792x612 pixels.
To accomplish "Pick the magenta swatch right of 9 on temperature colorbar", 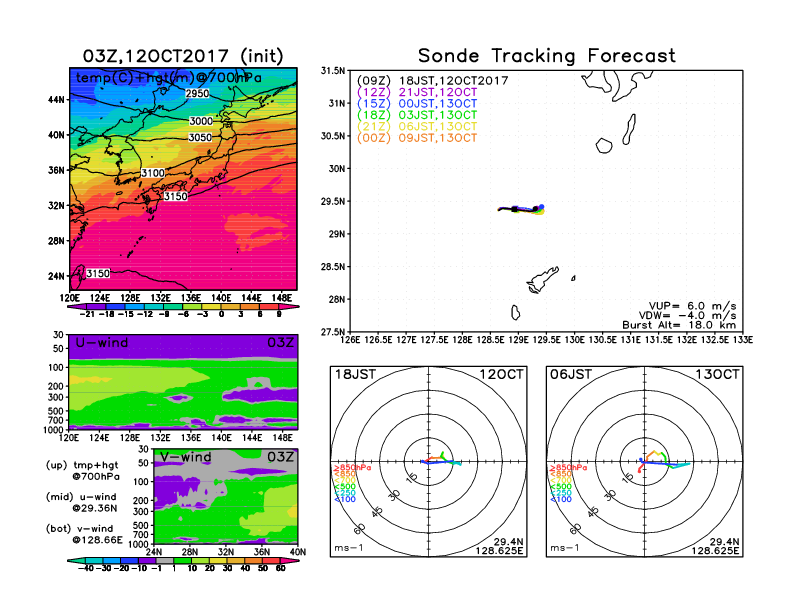I will pos(290,307).
